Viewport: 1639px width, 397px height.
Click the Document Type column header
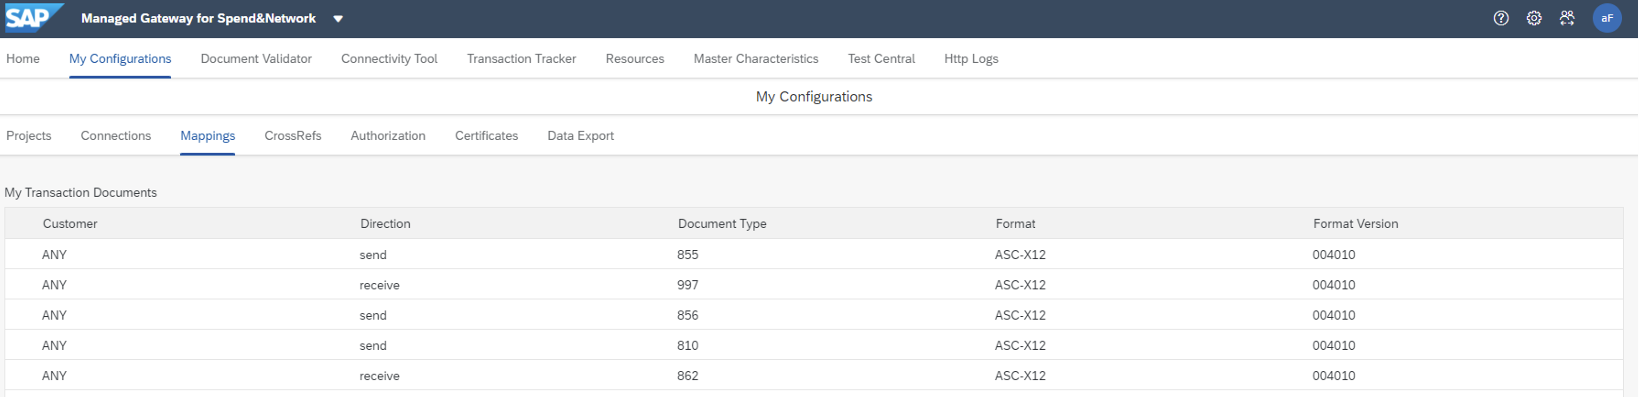click(722, 224)
